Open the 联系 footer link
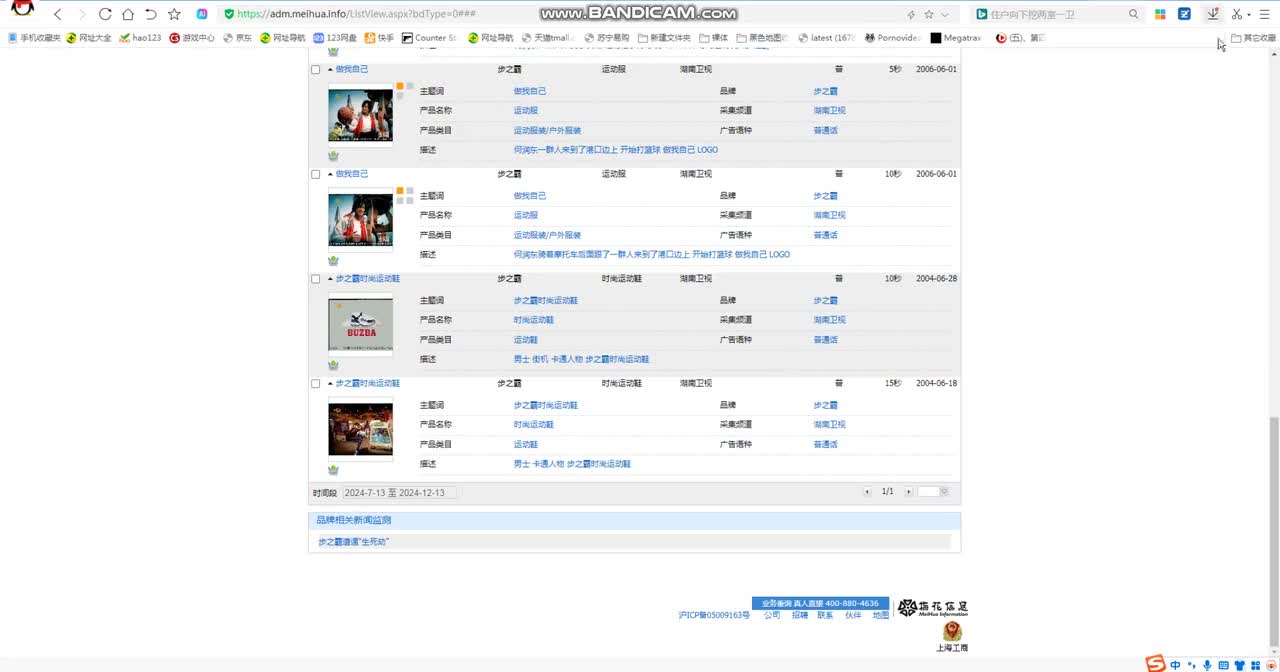This screenshot has width=1280, height=672. [x=825, y=616]
